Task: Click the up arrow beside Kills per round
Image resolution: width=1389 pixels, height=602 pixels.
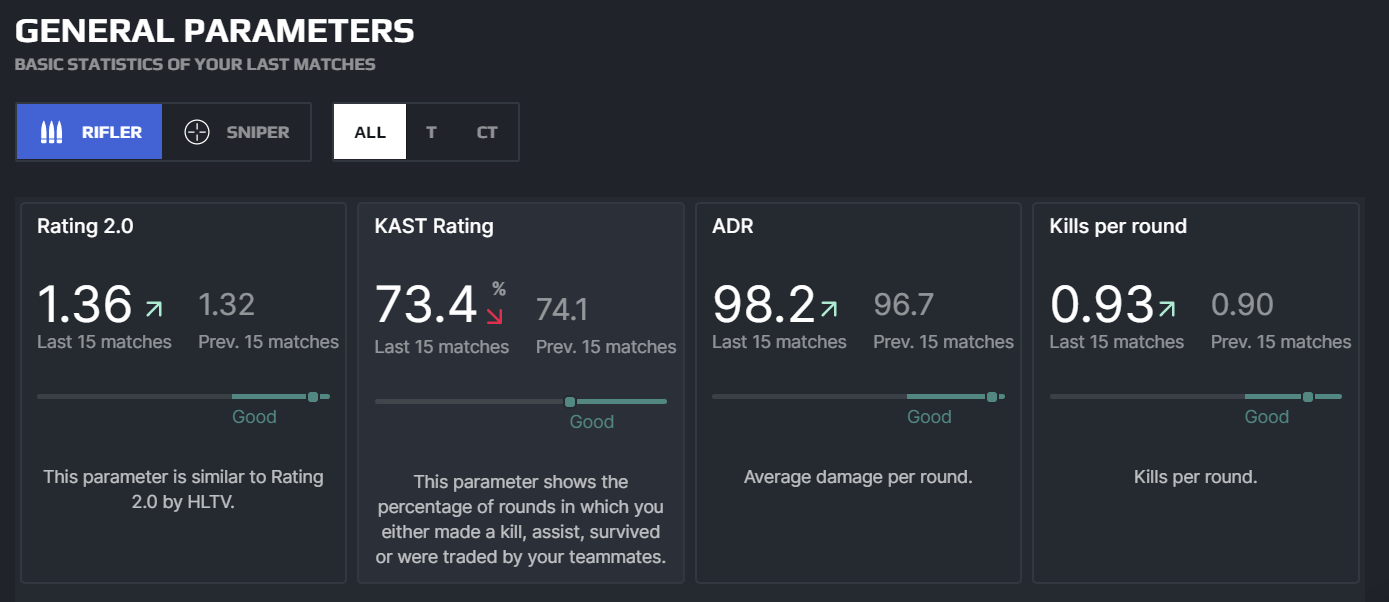Action: coord(1166,309)
